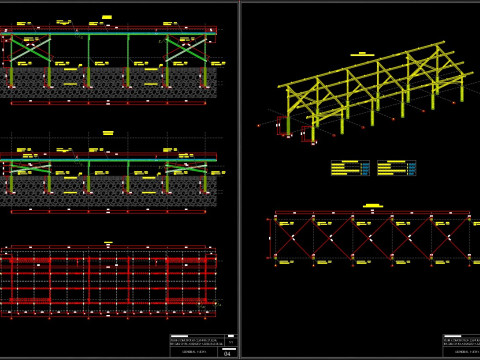Click the right data table below isometric view
The width and height of the screenshot is (480, 360).
click(x=397, y=168)
